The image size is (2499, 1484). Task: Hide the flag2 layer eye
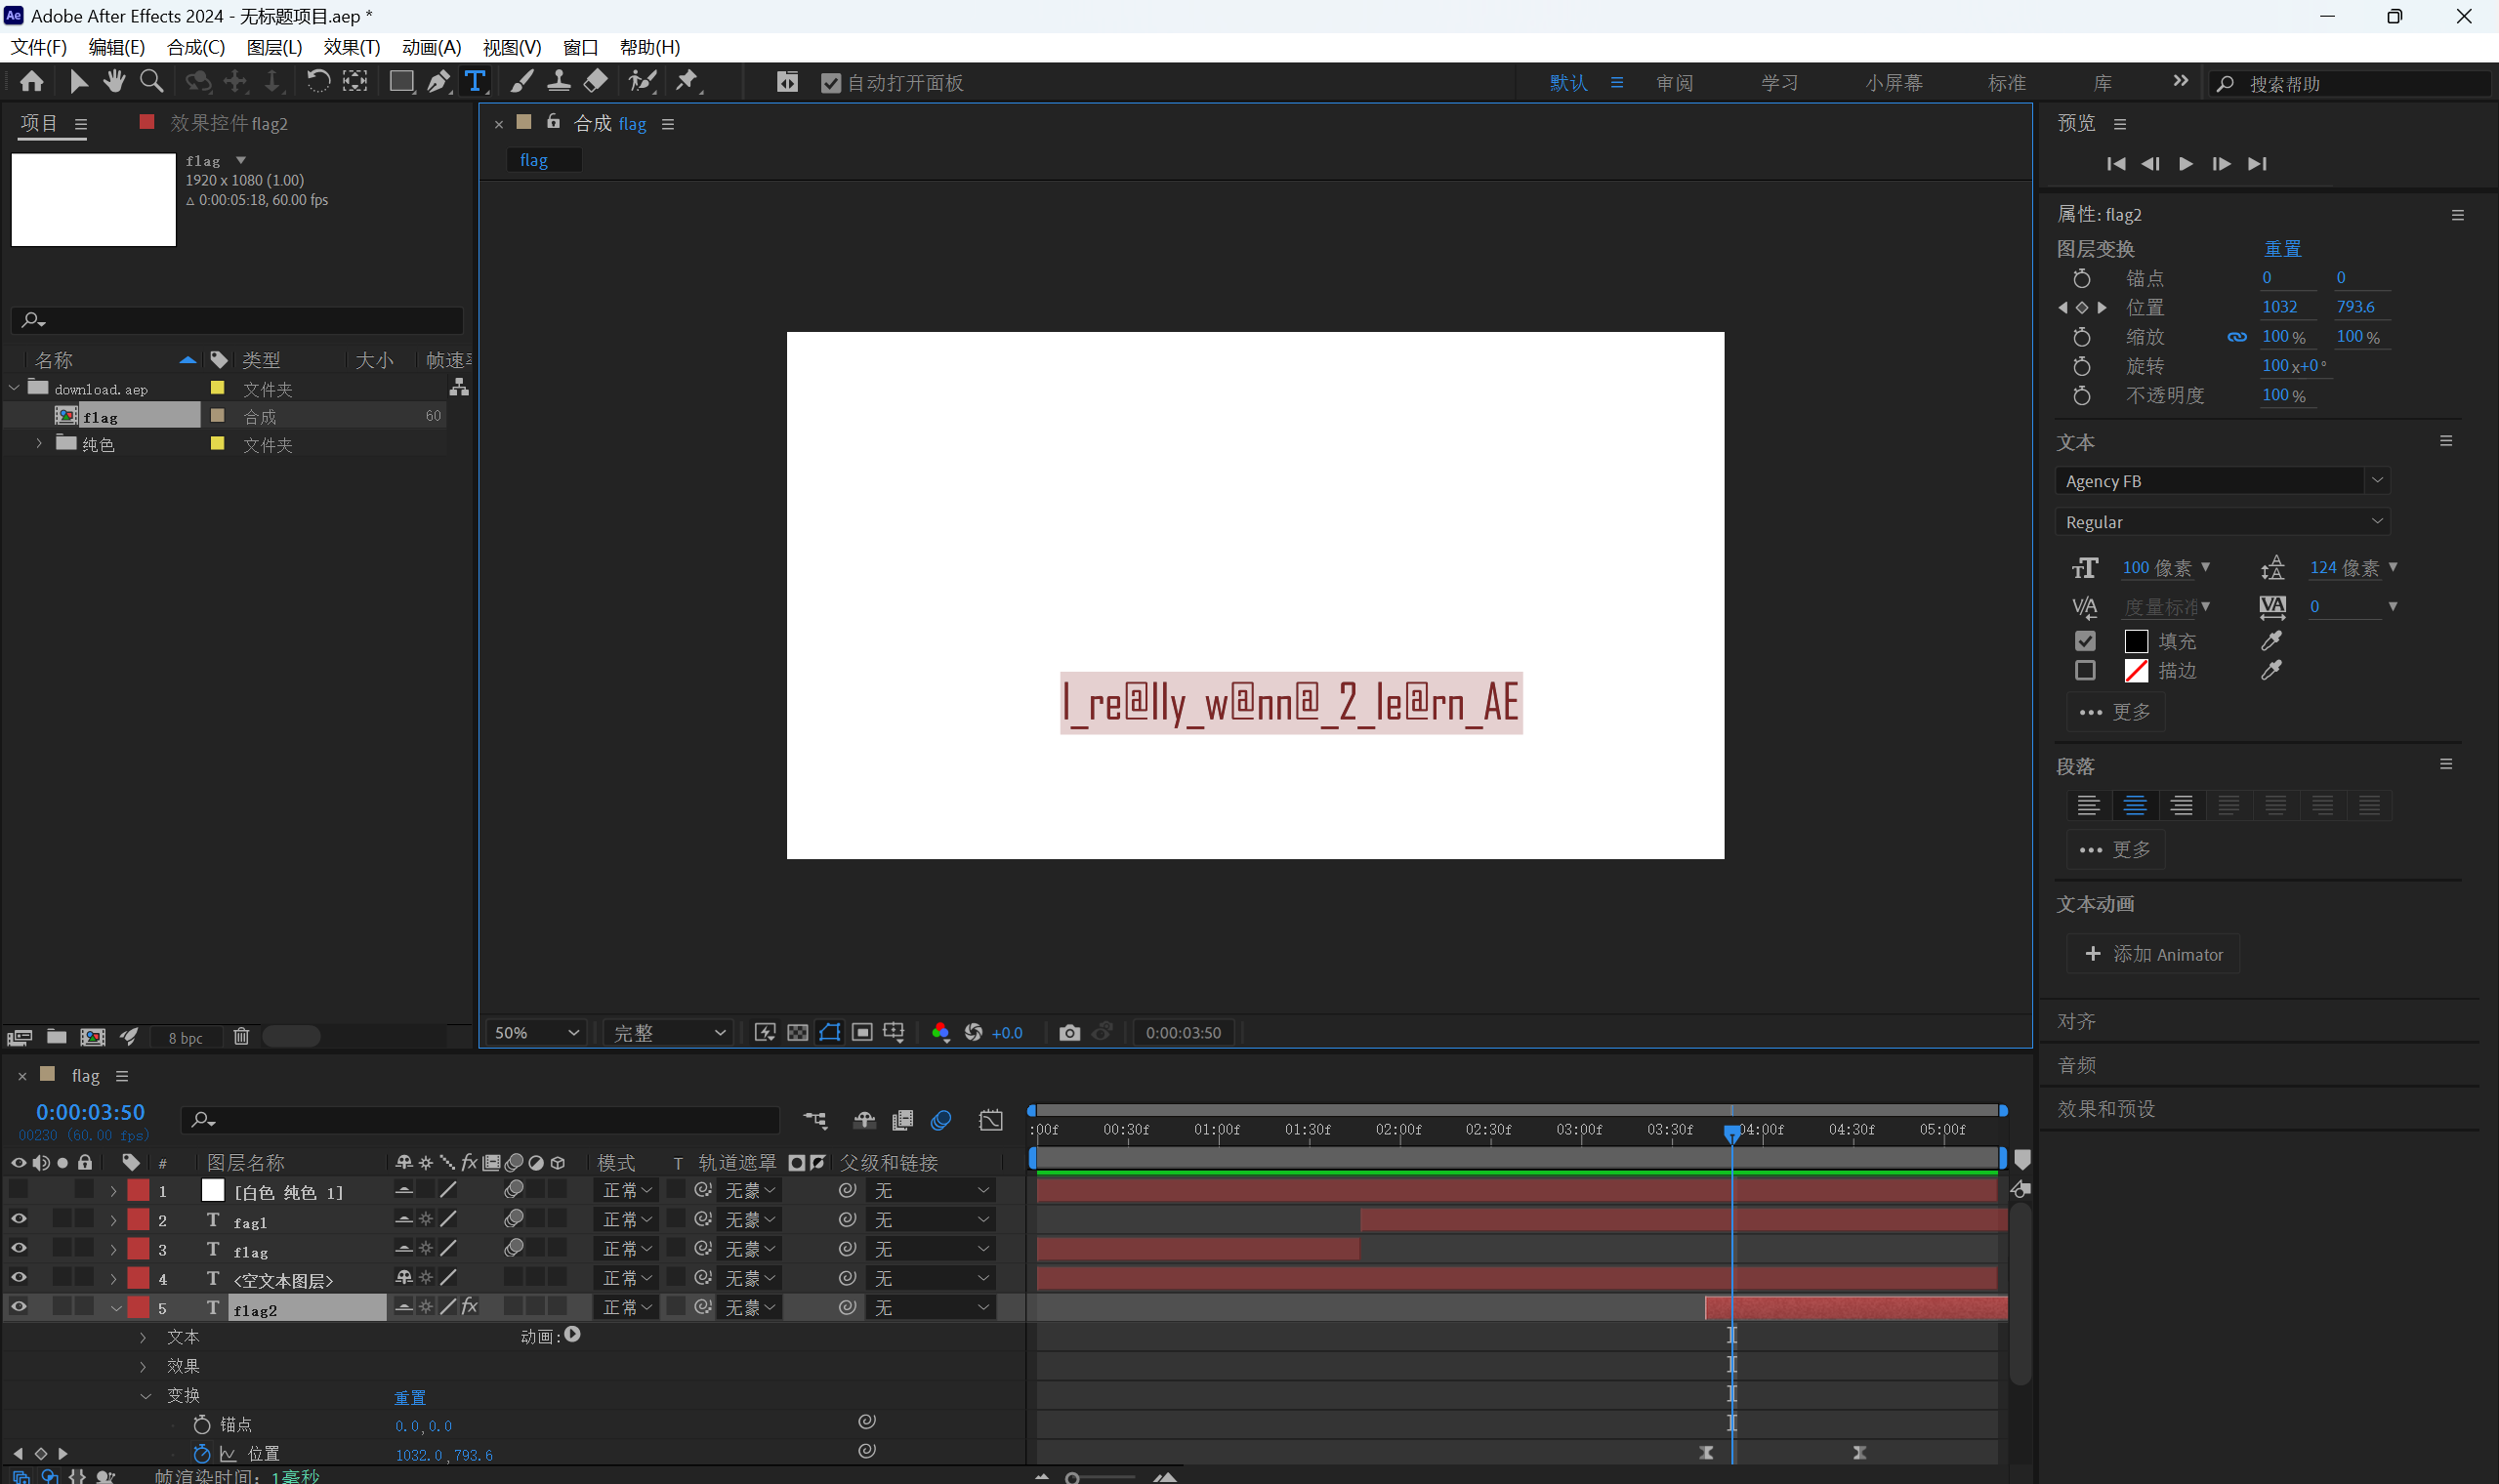point(18,1306)
